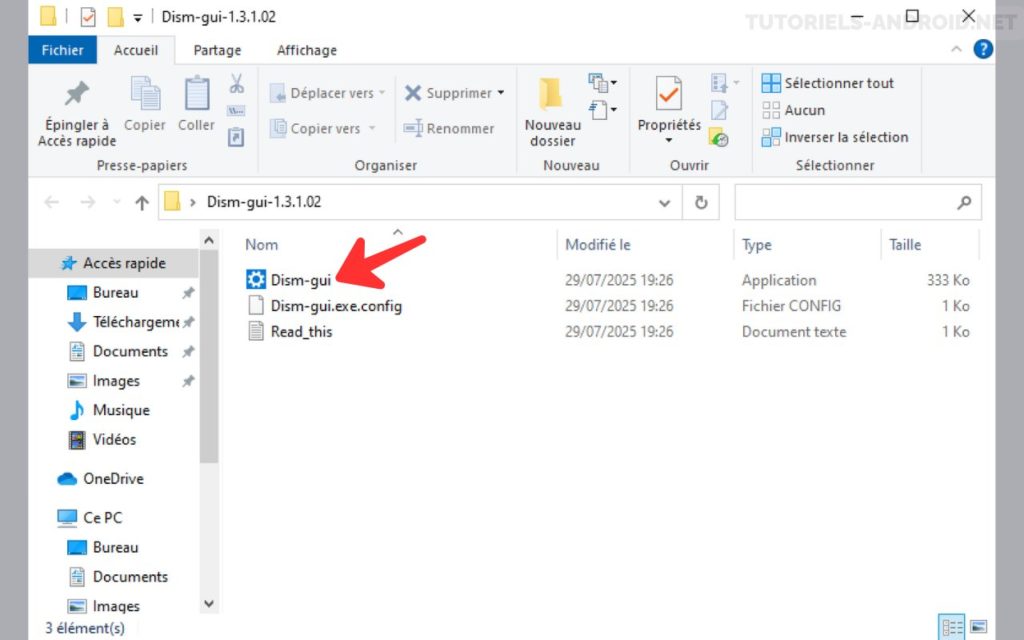Click new folder icon in title bar quick access
Image resolution: width=1024 pixels, height=640 pixels.
pyautogui.click(x=116, y=16)
